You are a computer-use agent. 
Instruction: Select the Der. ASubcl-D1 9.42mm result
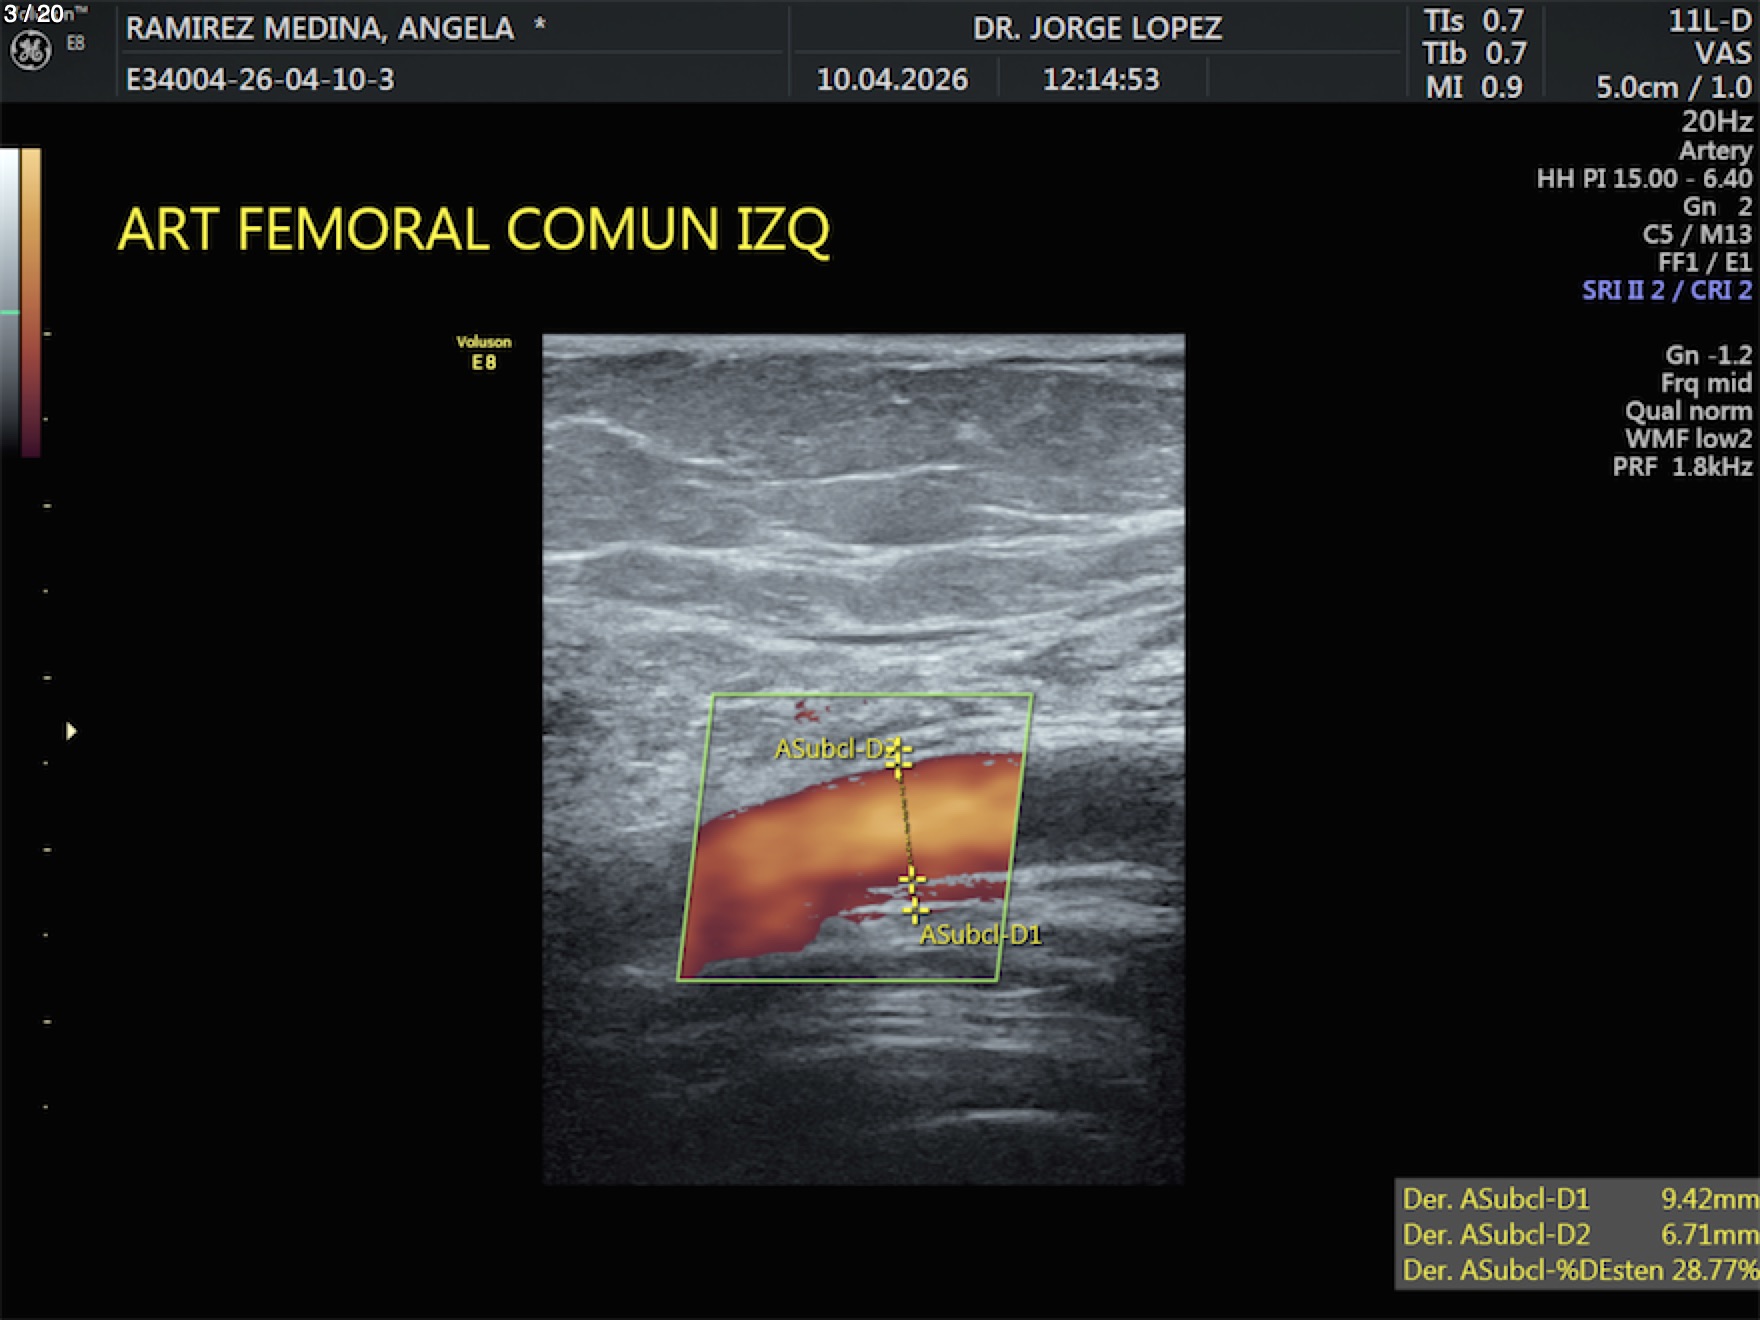pos(1578,1198)
